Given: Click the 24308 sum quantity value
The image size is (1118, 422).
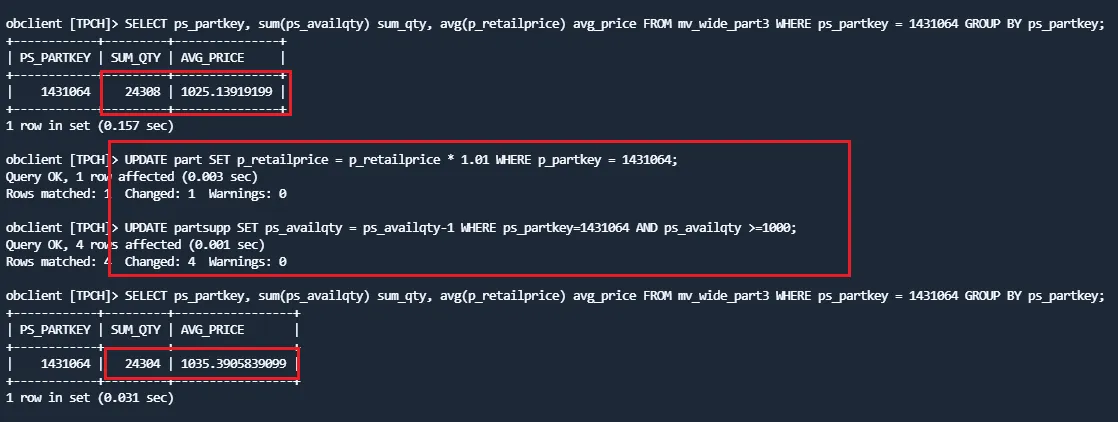Looking at the screenshot, I should 143,91.
